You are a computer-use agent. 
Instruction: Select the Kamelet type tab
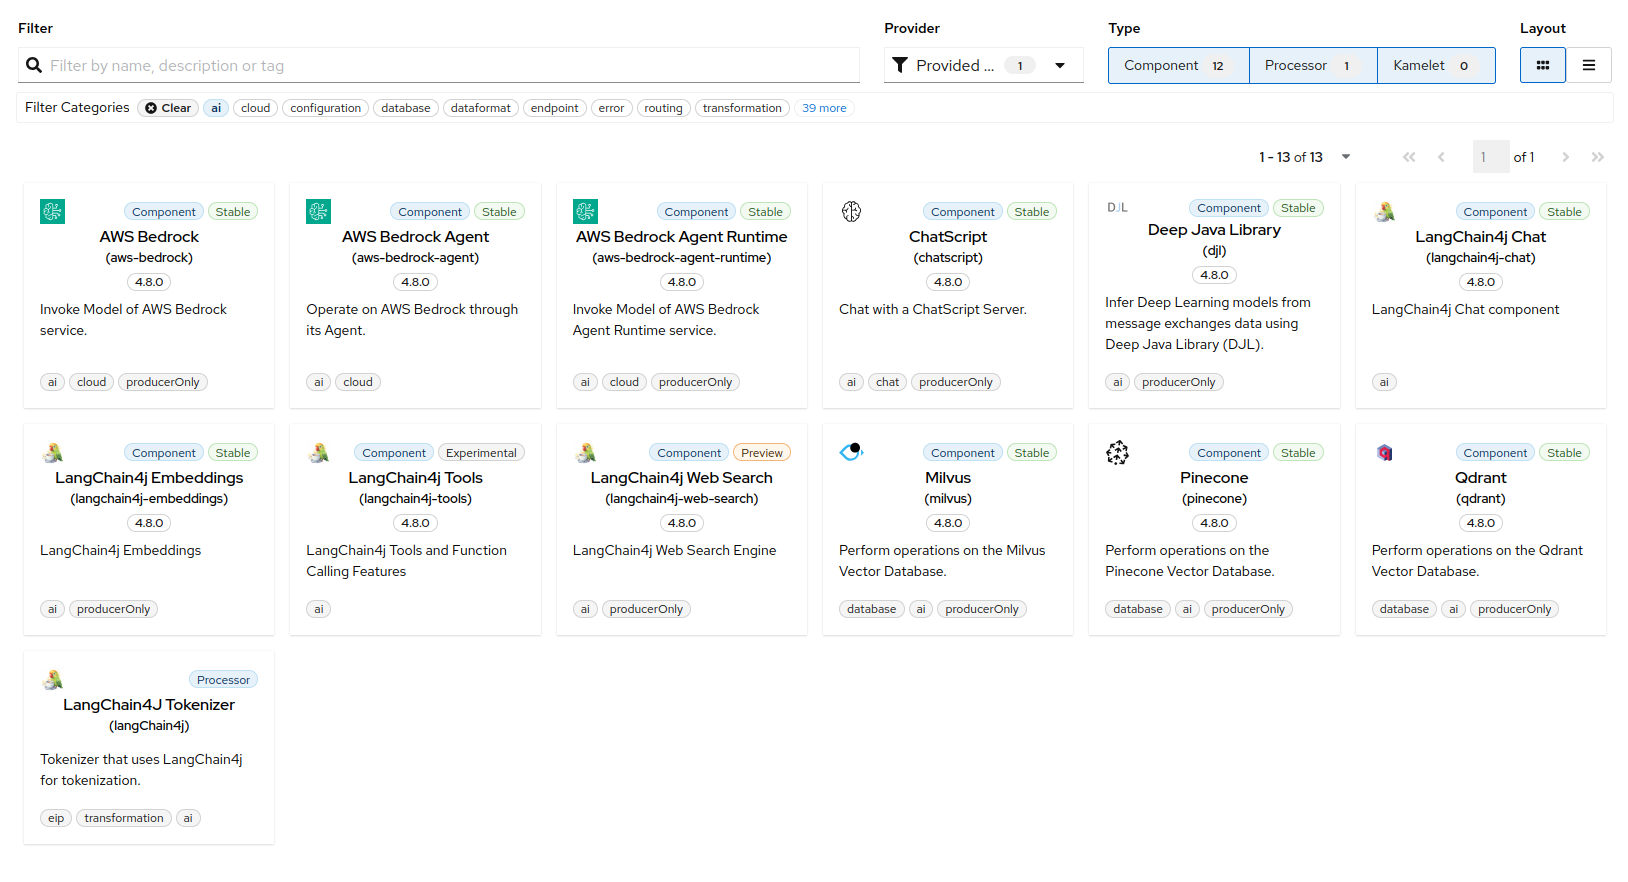(x=1436, y=65)
